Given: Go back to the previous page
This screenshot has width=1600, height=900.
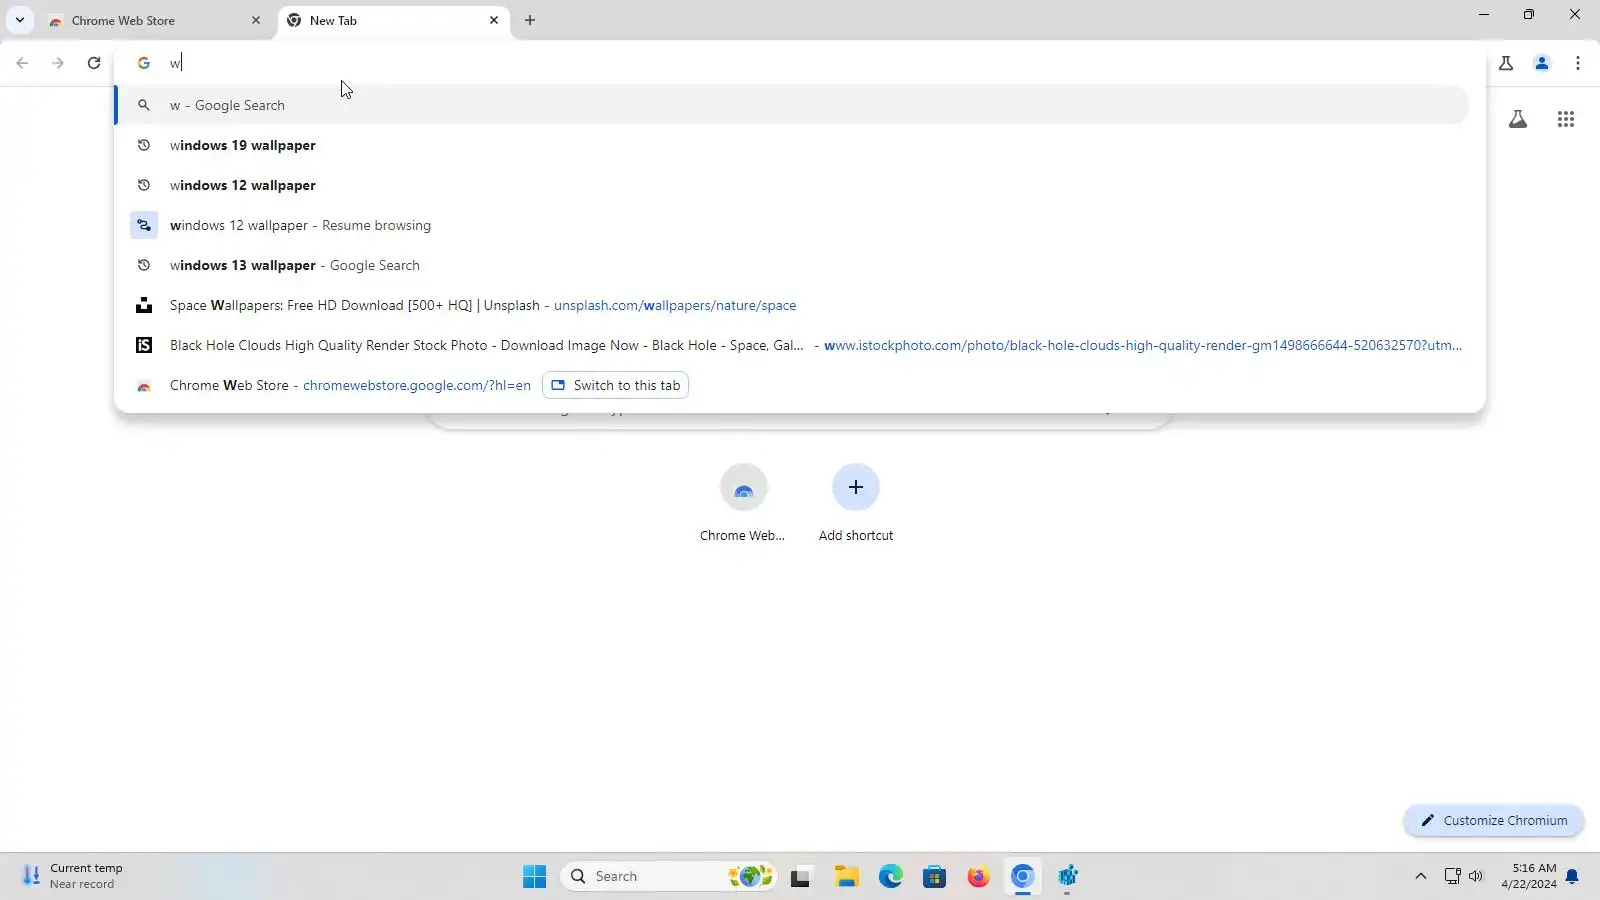Looking at the screenshot, I should 22,63.
